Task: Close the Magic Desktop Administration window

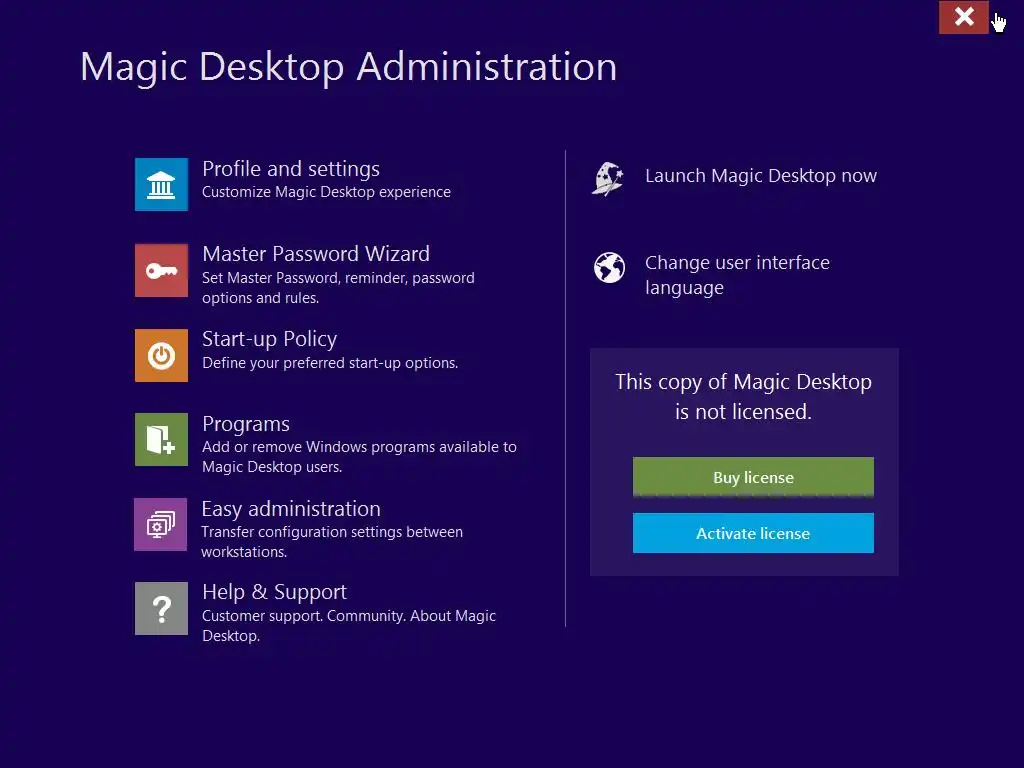Action: click(964, 17)
